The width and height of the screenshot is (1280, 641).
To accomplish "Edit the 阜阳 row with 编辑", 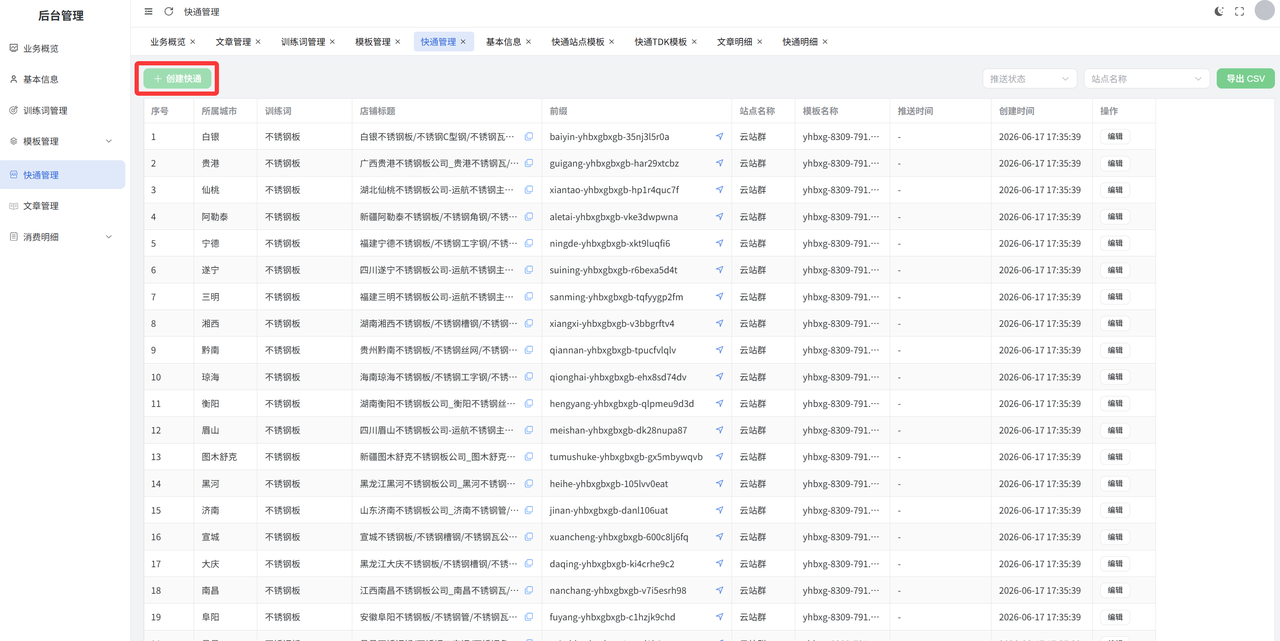I will point(1115,617).
